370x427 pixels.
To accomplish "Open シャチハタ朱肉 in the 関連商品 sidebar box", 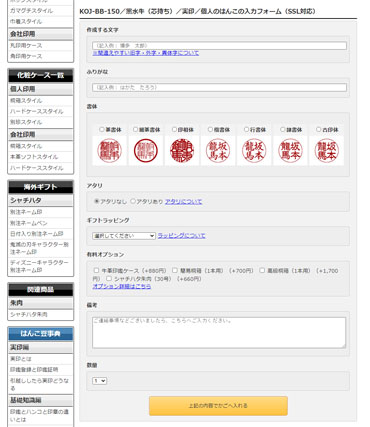I will coord(29,314).
